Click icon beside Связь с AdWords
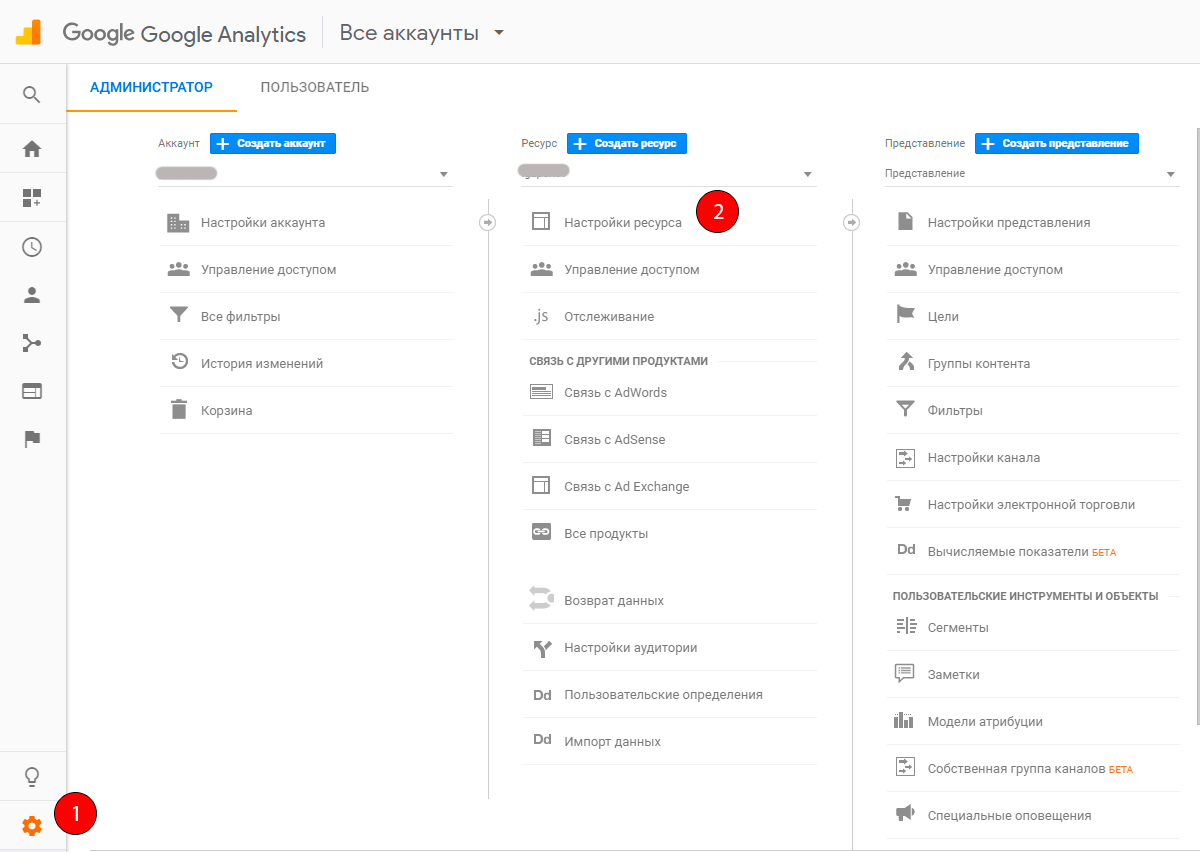This screenshot has height=852, width=1200. tap(541, 392)
